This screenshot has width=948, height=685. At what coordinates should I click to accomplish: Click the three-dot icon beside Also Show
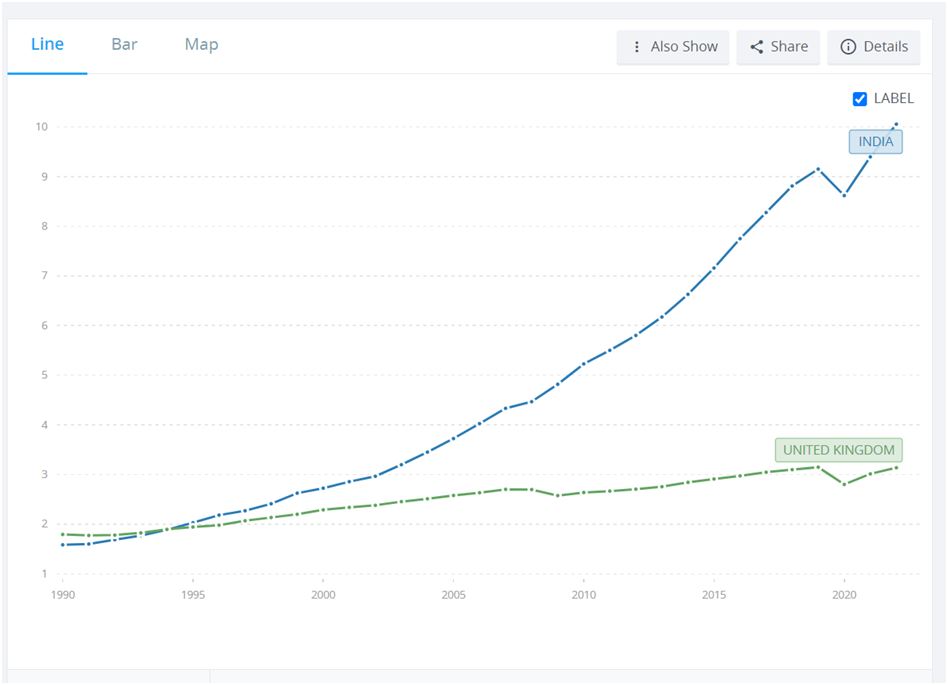click(x=636, y=47)
